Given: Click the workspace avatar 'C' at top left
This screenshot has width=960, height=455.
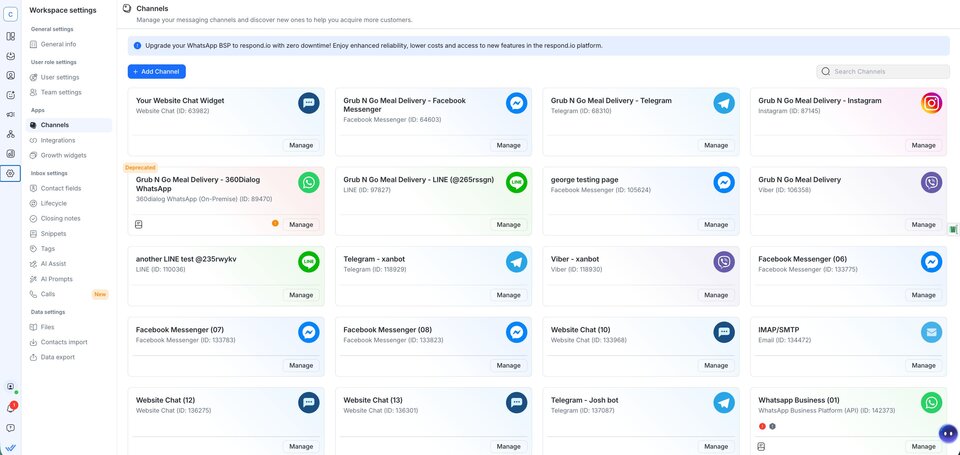Looking at the screenshot, I should tap(10, 15).
